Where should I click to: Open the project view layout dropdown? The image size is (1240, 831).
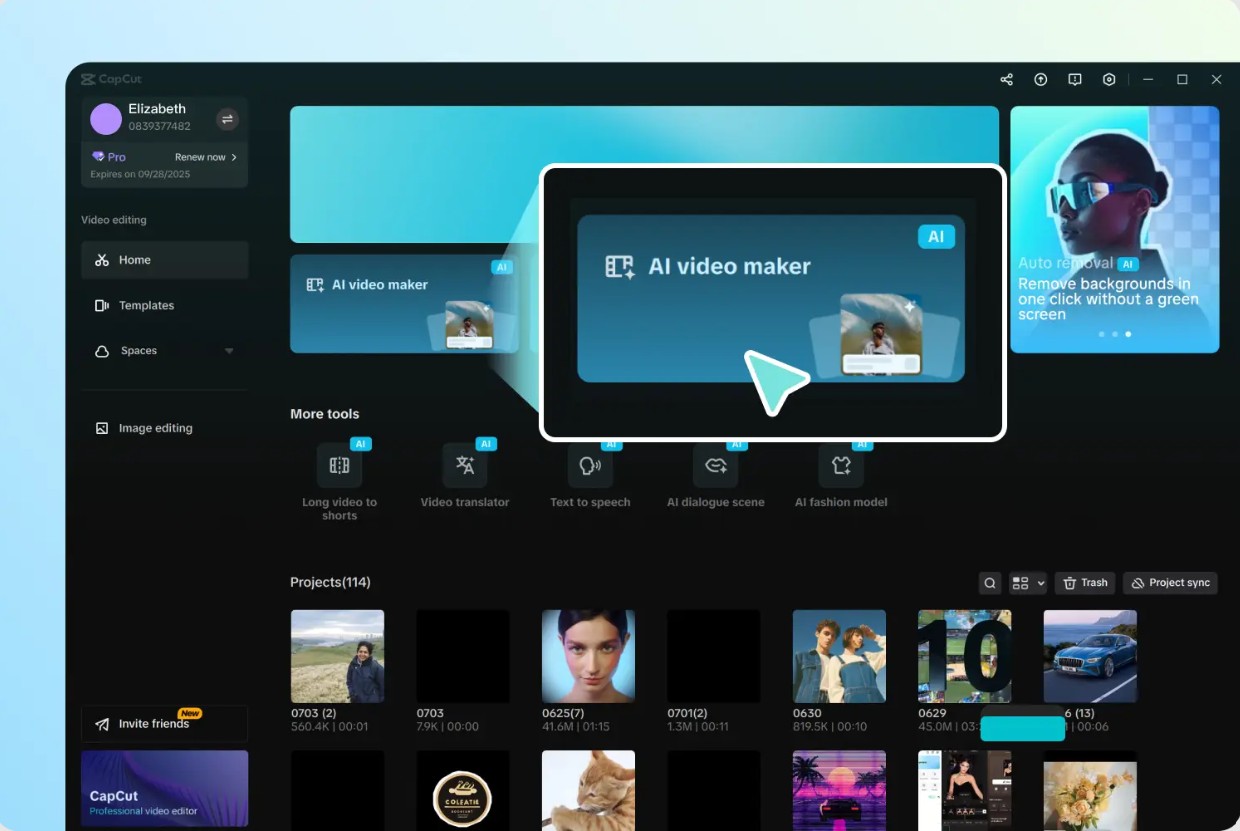coord(1027,583)
